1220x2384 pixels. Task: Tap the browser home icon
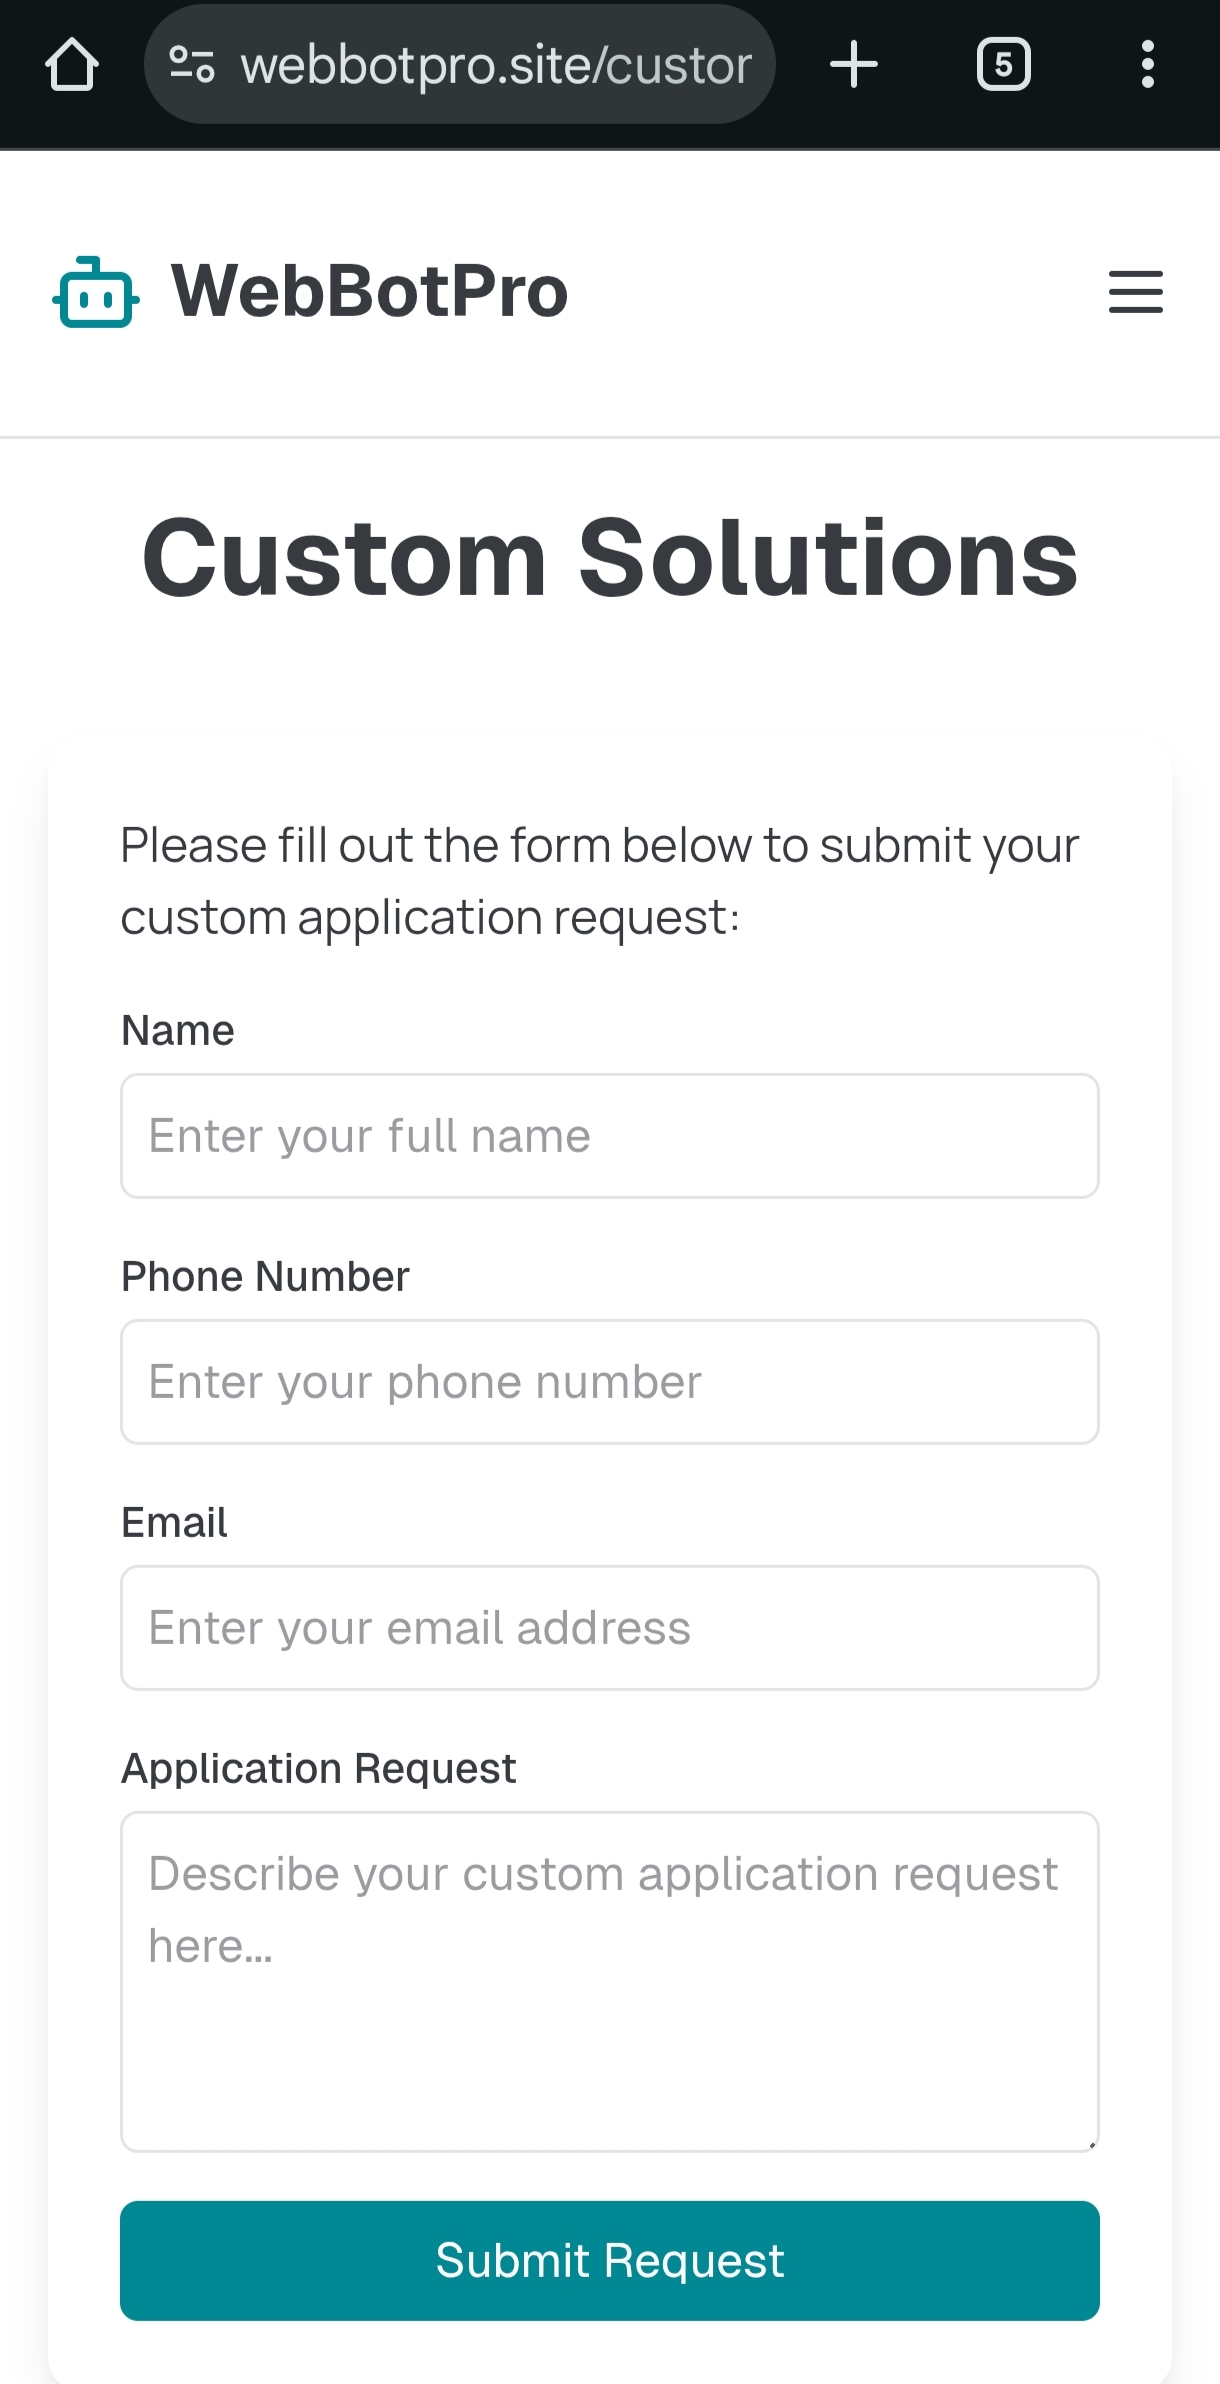click(72, 65)
